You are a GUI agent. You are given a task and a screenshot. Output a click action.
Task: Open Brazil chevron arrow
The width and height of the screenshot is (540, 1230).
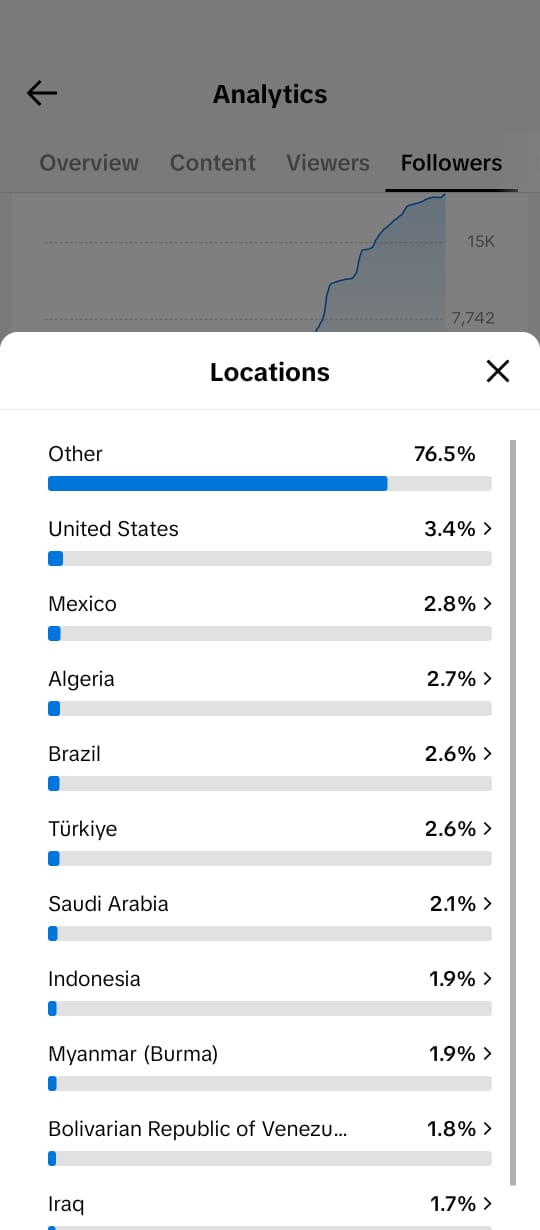(487, 754)
